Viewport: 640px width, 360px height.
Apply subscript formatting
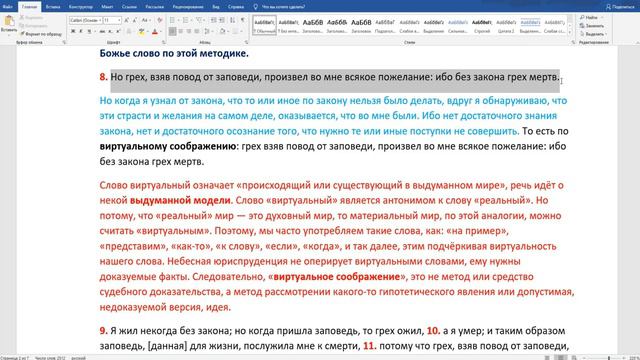(110, 31)
